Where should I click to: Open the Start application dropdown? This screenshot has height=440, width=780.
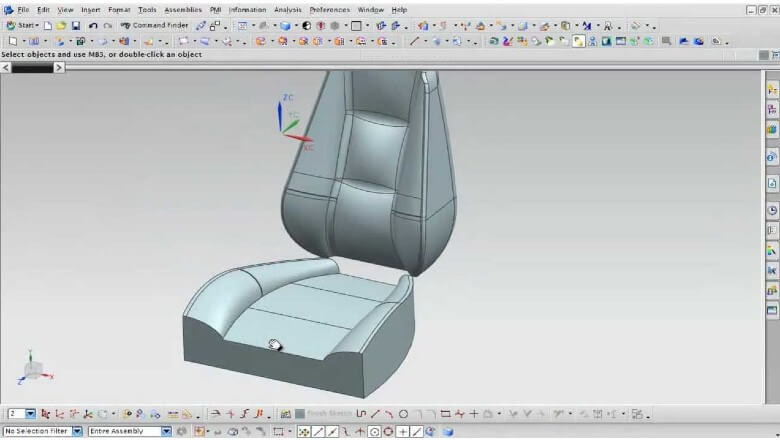pos(22,25)
